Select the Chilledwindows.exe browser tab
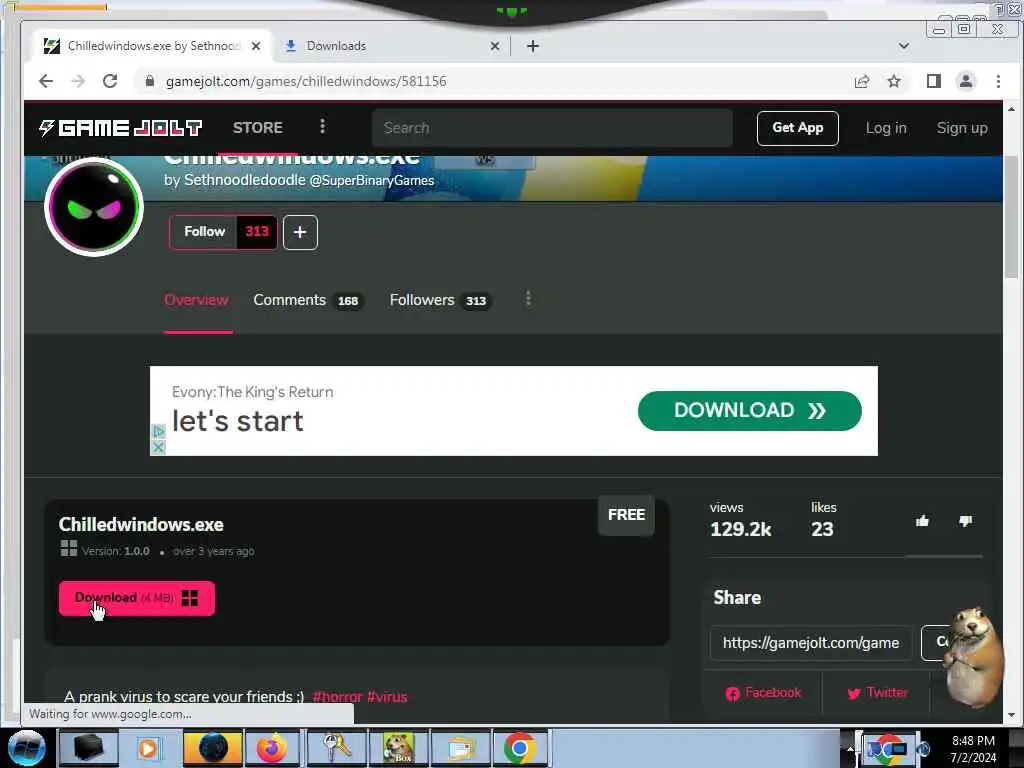The image size is (1024, 768). (x=152, y=46)
